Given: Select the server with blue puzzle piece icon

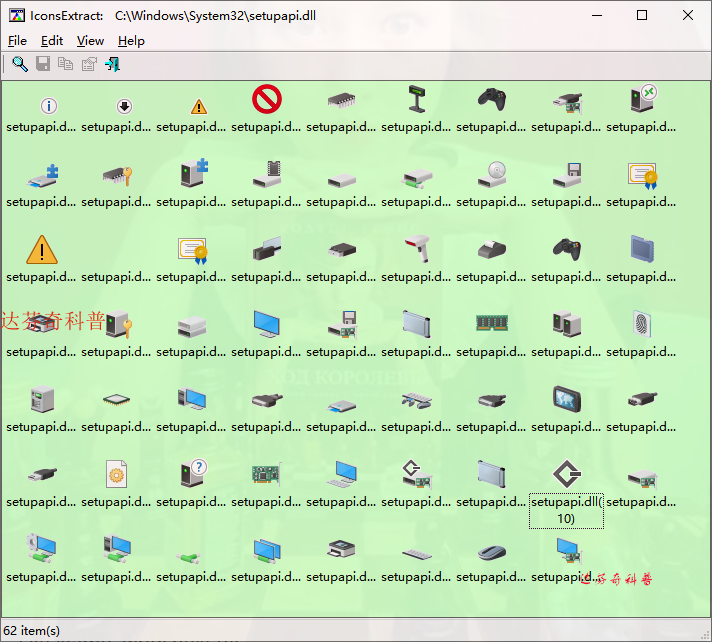Looking at the screenshot, I should [194, 173].
